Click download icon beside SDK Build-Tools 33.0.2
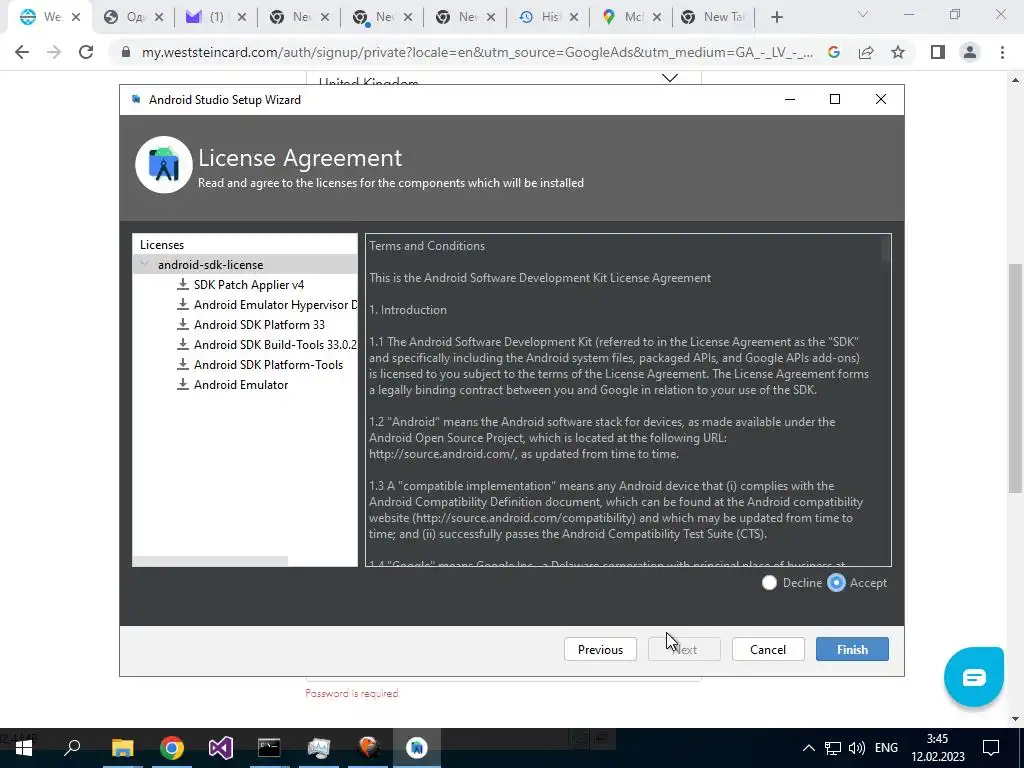The image size is (1024, 768). pos(183,344)
